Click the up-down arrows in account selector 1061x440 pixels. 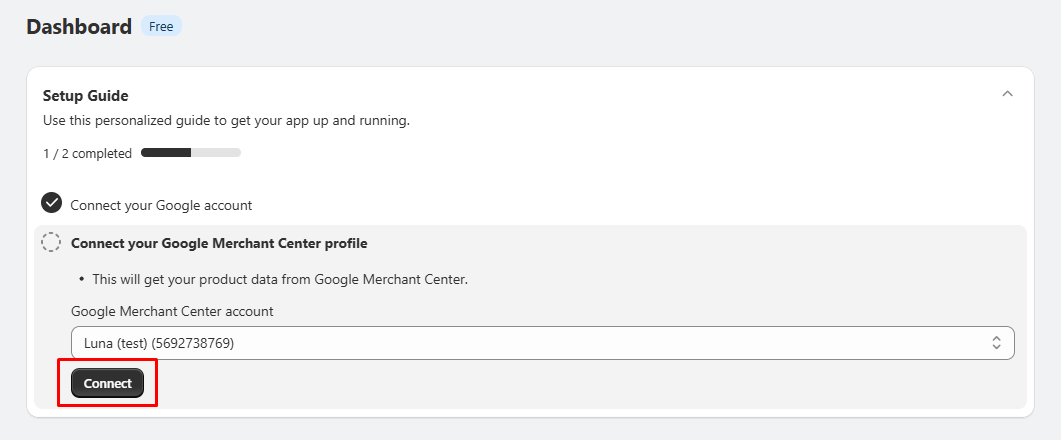click(996, 343)
